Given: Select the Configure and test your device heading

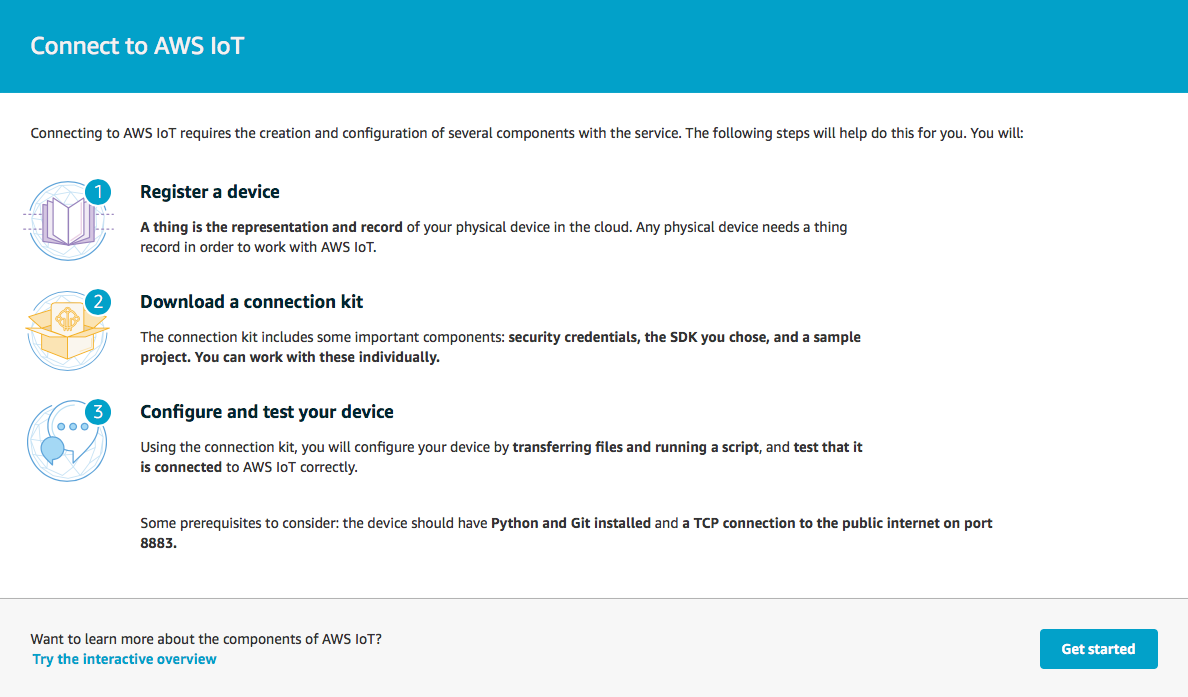Looking at the screenshot, I should click(x=267, y=411).
